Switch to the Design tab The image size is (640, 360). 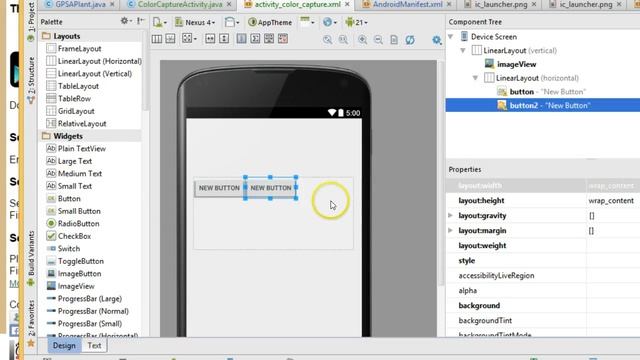(64, 345)
